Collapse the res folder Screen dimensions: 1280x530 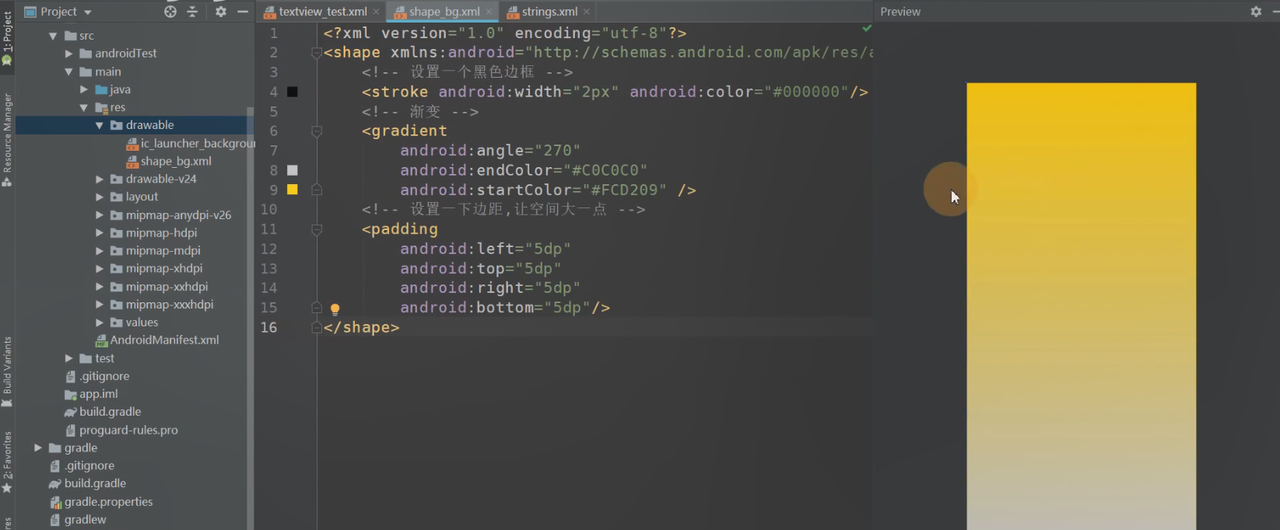(x=84, y=107)
